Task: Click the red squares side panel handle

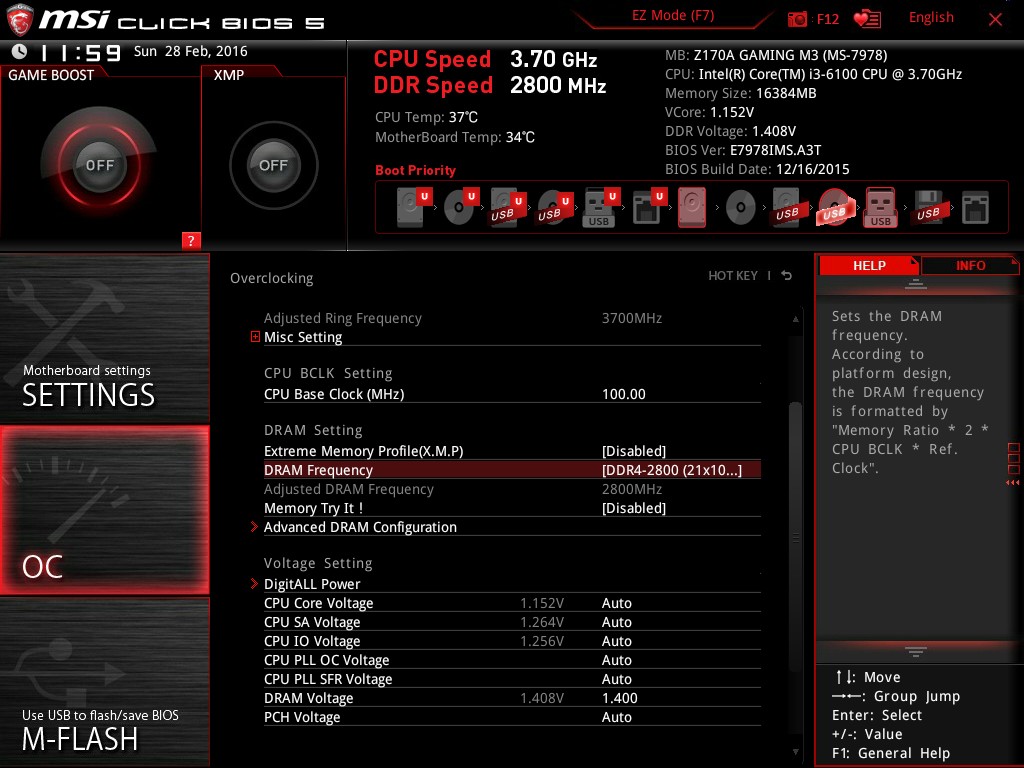Action: [x=1014, y=464]
